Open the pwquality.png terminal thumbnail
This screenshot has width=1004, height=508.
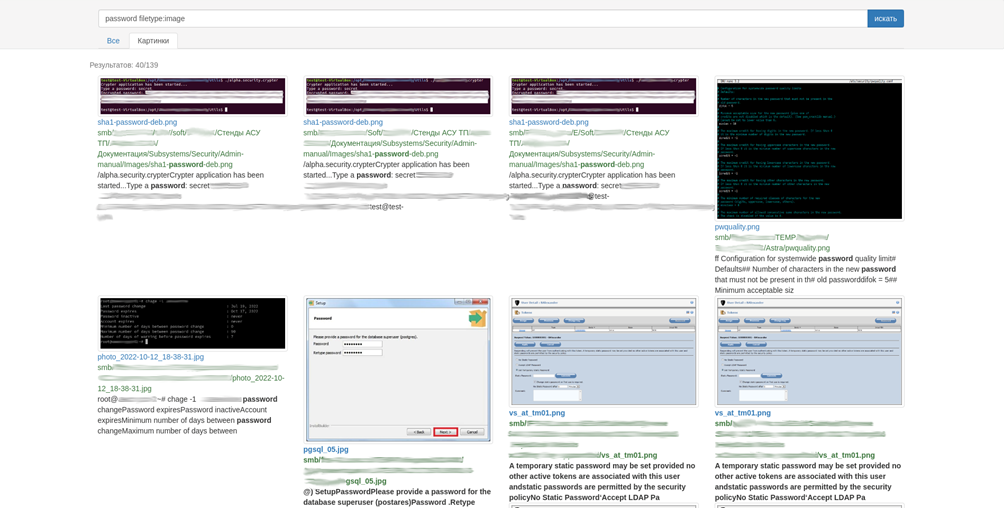coord(809,149)
